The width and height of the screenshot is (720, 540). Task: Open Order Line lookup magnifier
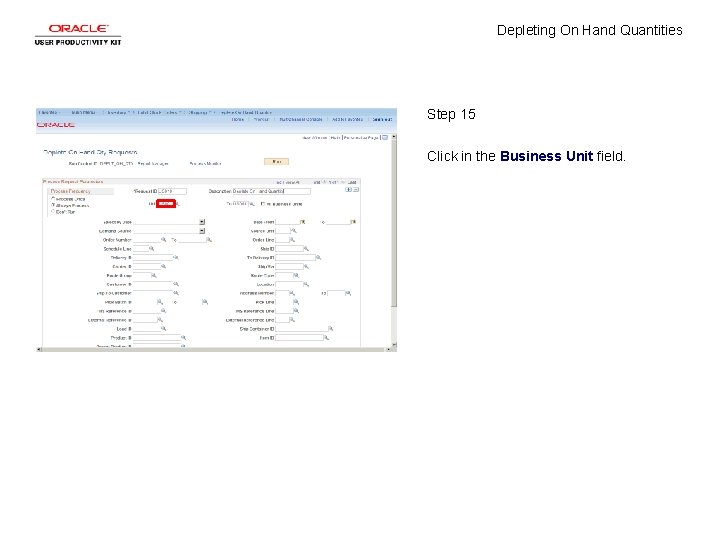(292, 240)
